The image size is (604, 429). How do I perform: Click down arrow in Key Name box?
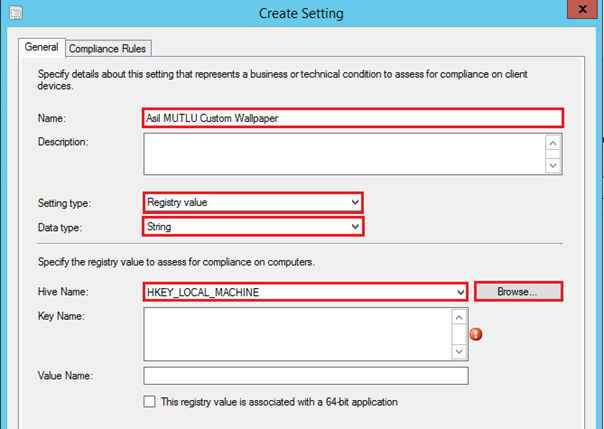pyautogui.click(x=459, y=351)
